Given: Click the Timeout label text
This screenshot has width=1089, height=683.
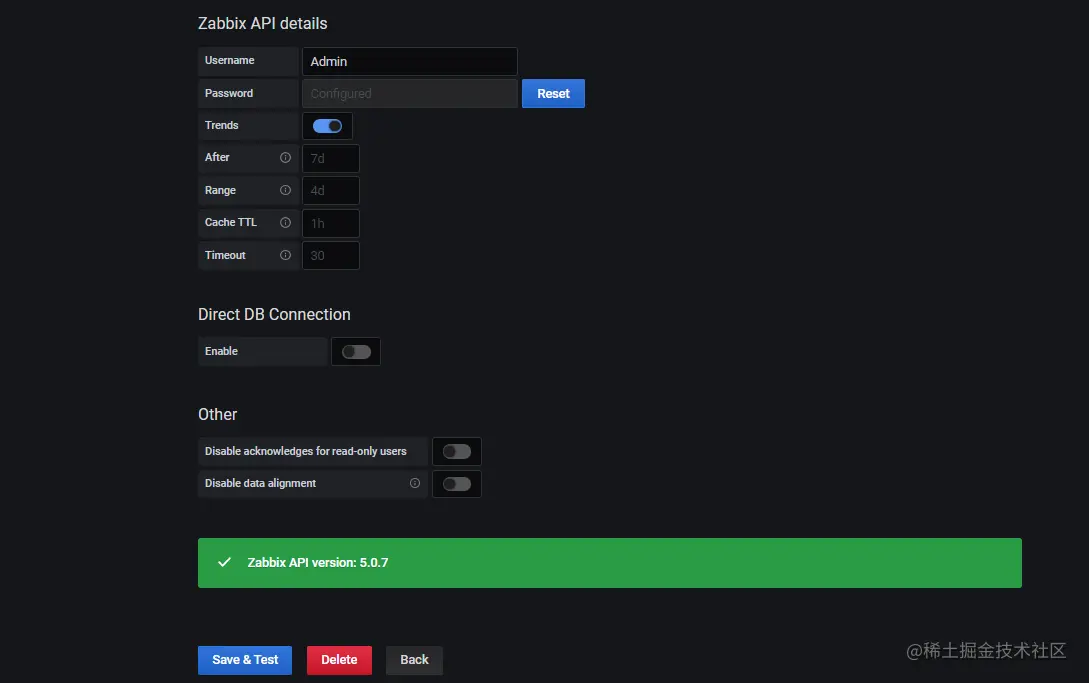Looking at the screenshot, I should click(225, 255).
